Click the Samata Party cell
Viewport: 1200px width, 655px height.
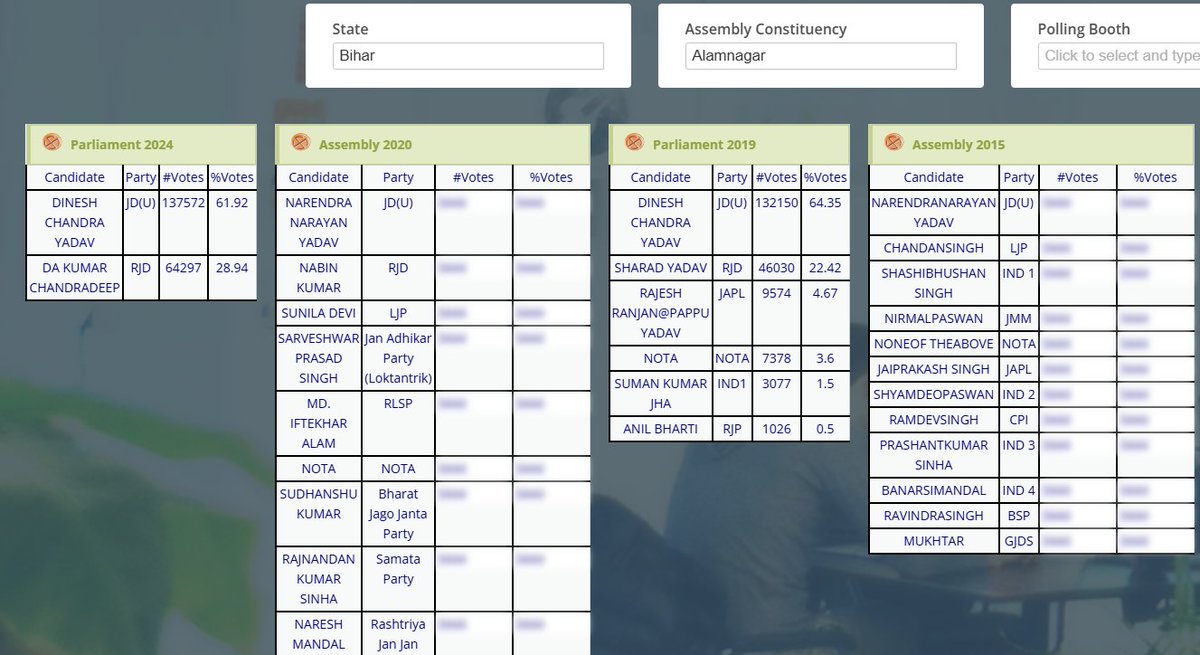coord(398,579)
